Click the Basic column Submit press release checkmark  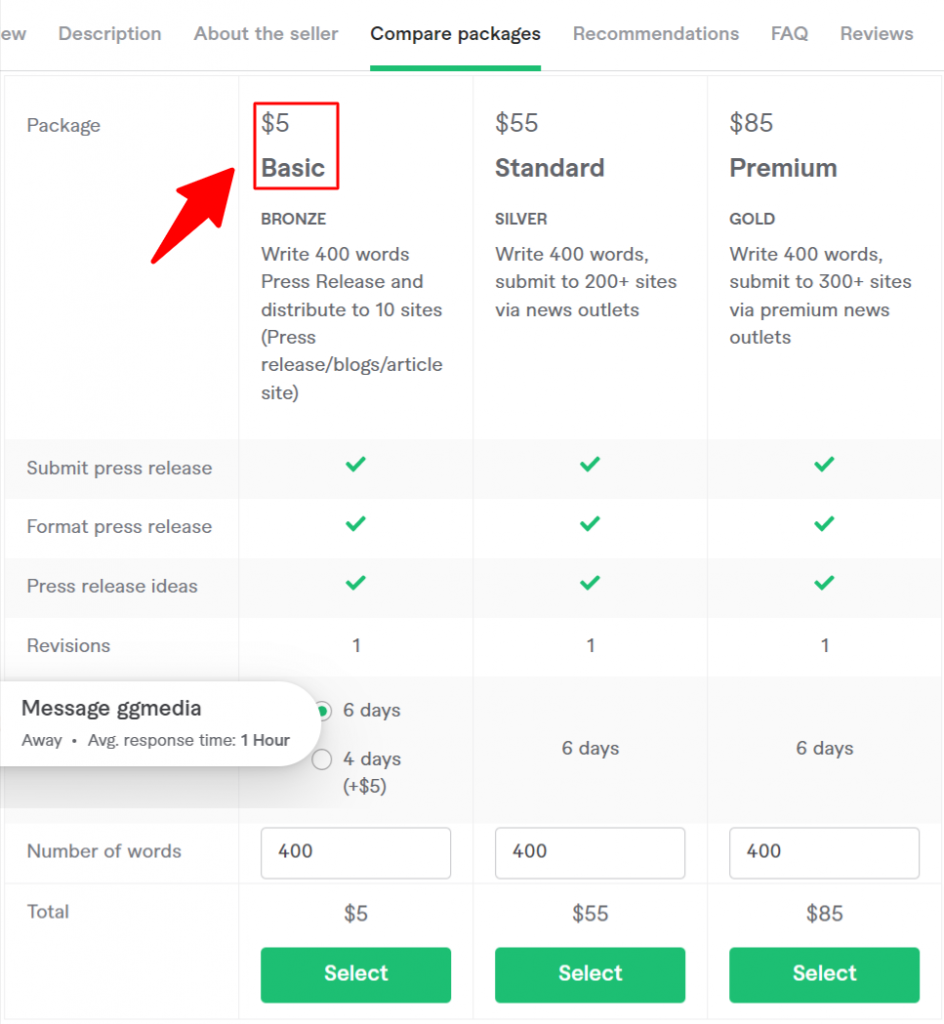356,464
